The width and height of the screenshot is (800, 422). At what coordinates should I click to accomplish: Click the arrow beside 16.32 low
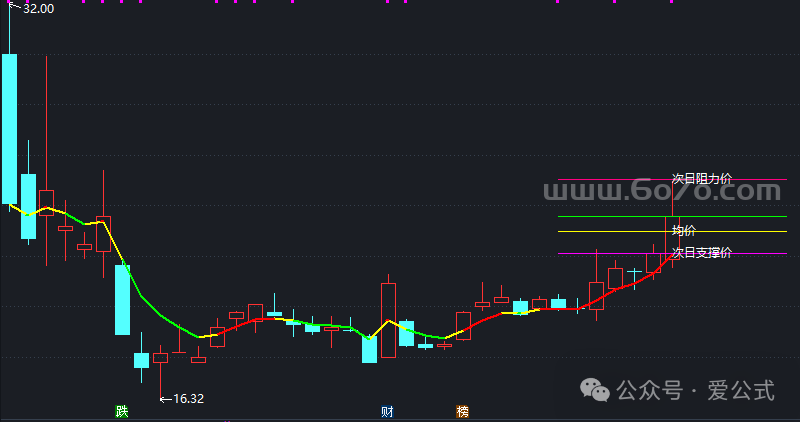tap(166, 399)
